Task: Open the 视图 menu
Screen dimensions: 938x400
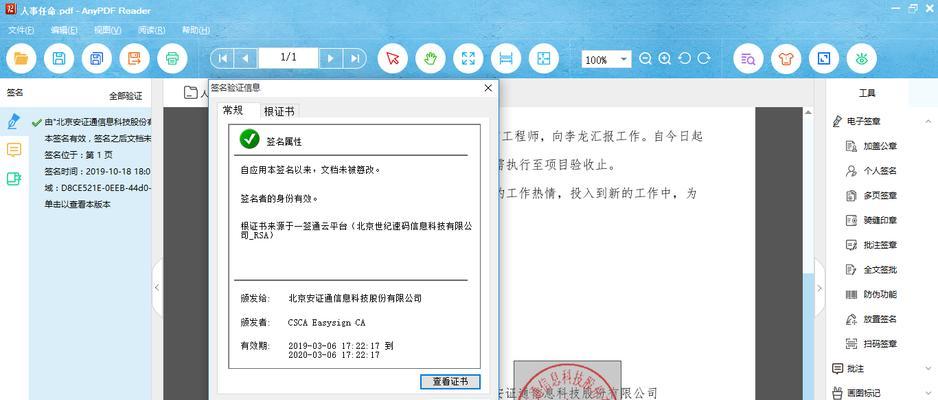Action: click(108, 30)
